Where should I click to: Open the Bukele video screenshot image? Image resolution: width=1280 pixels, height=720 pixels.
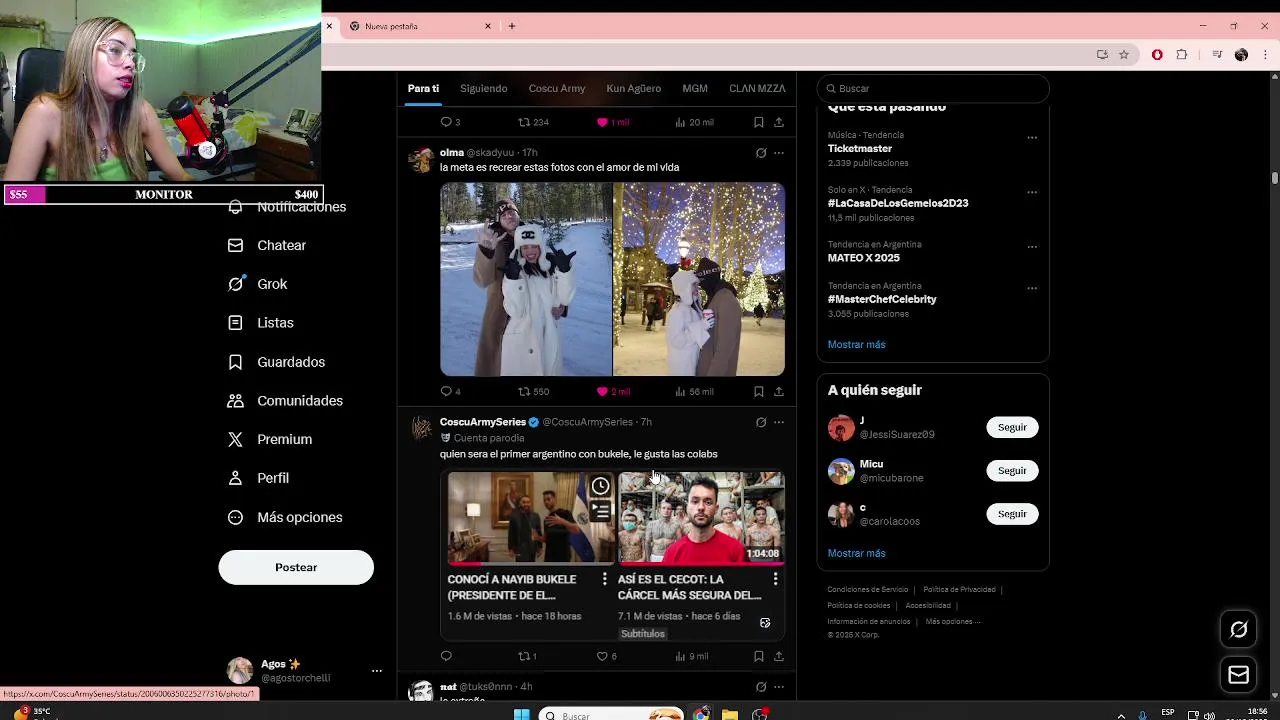coord(613,555)
